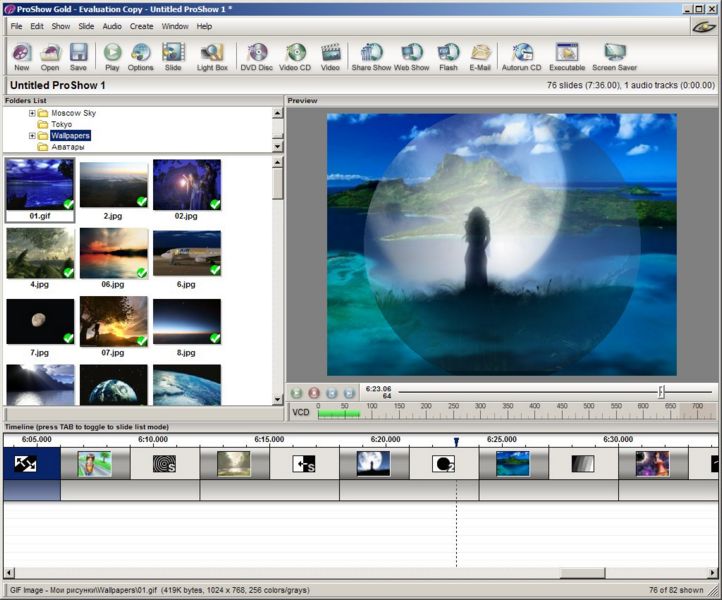Screen dimensions: 722x600
Task: Open show Options from toolbar
Action: tap(140, 57)
